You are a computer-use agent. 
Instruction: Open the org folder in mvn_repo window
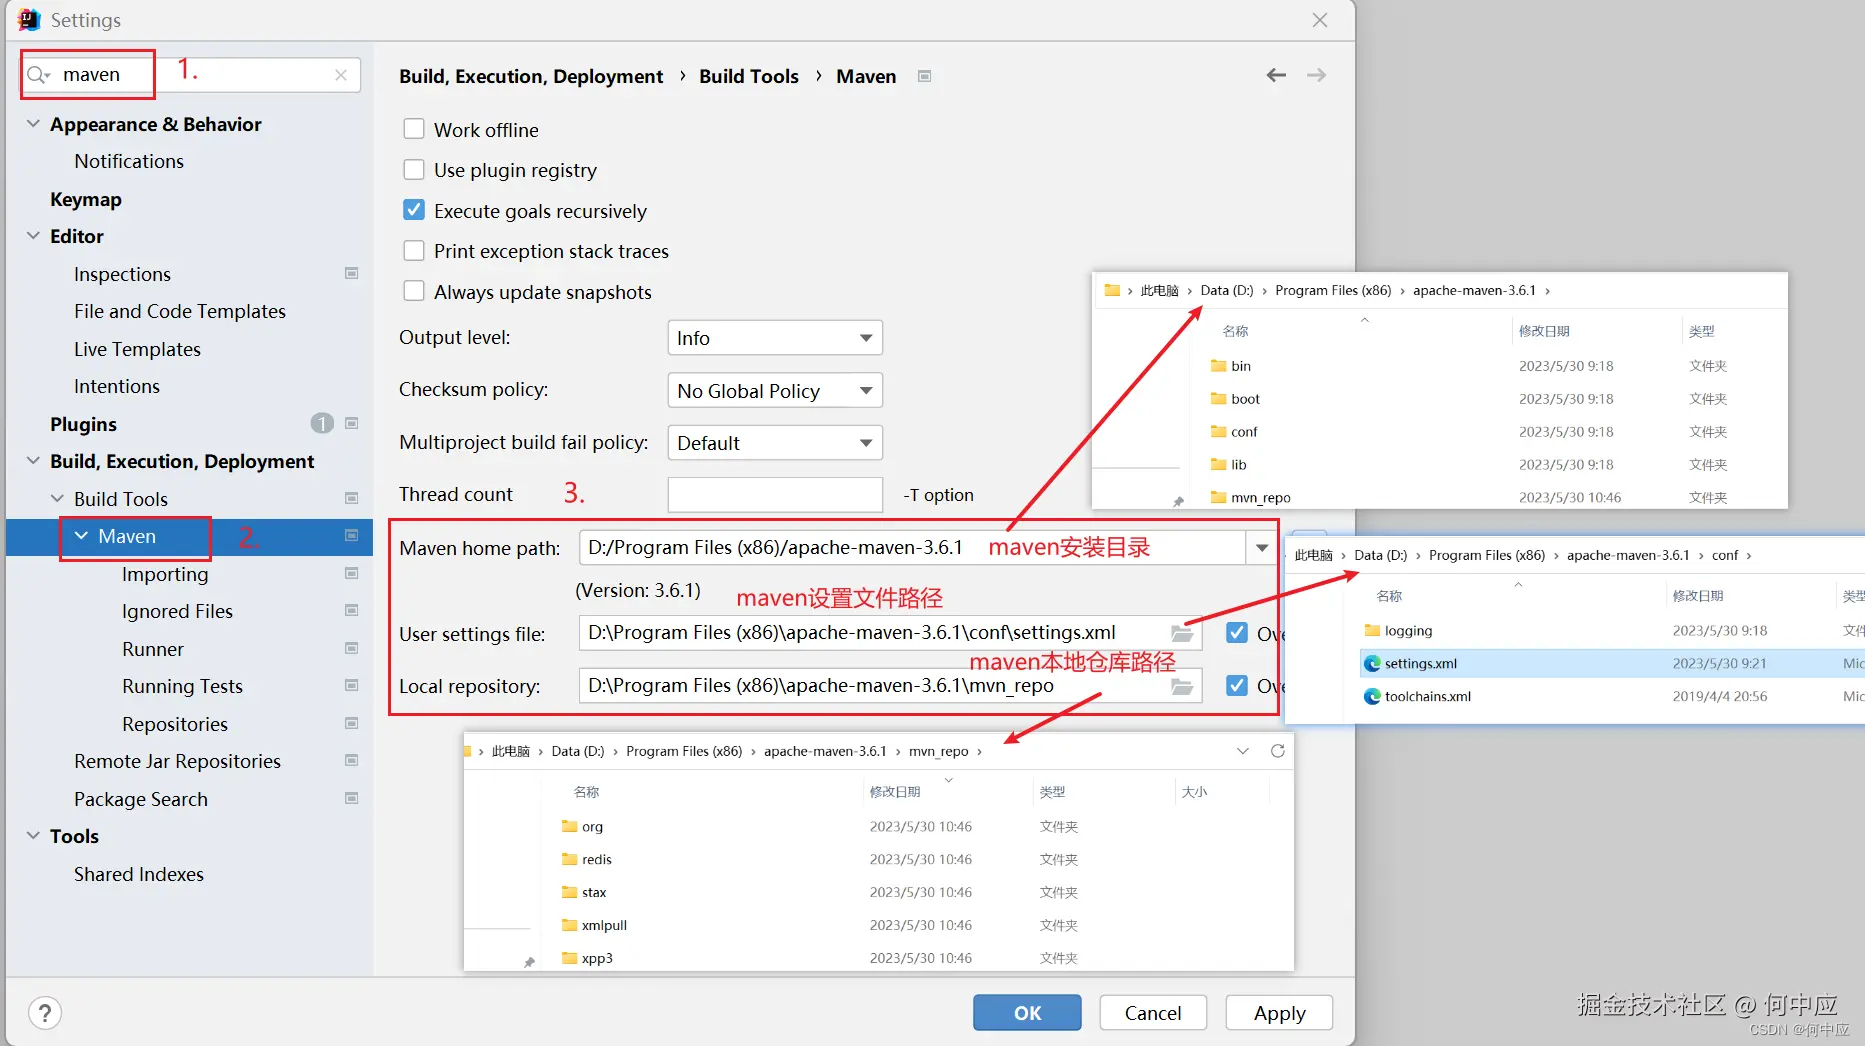point(583,827)
